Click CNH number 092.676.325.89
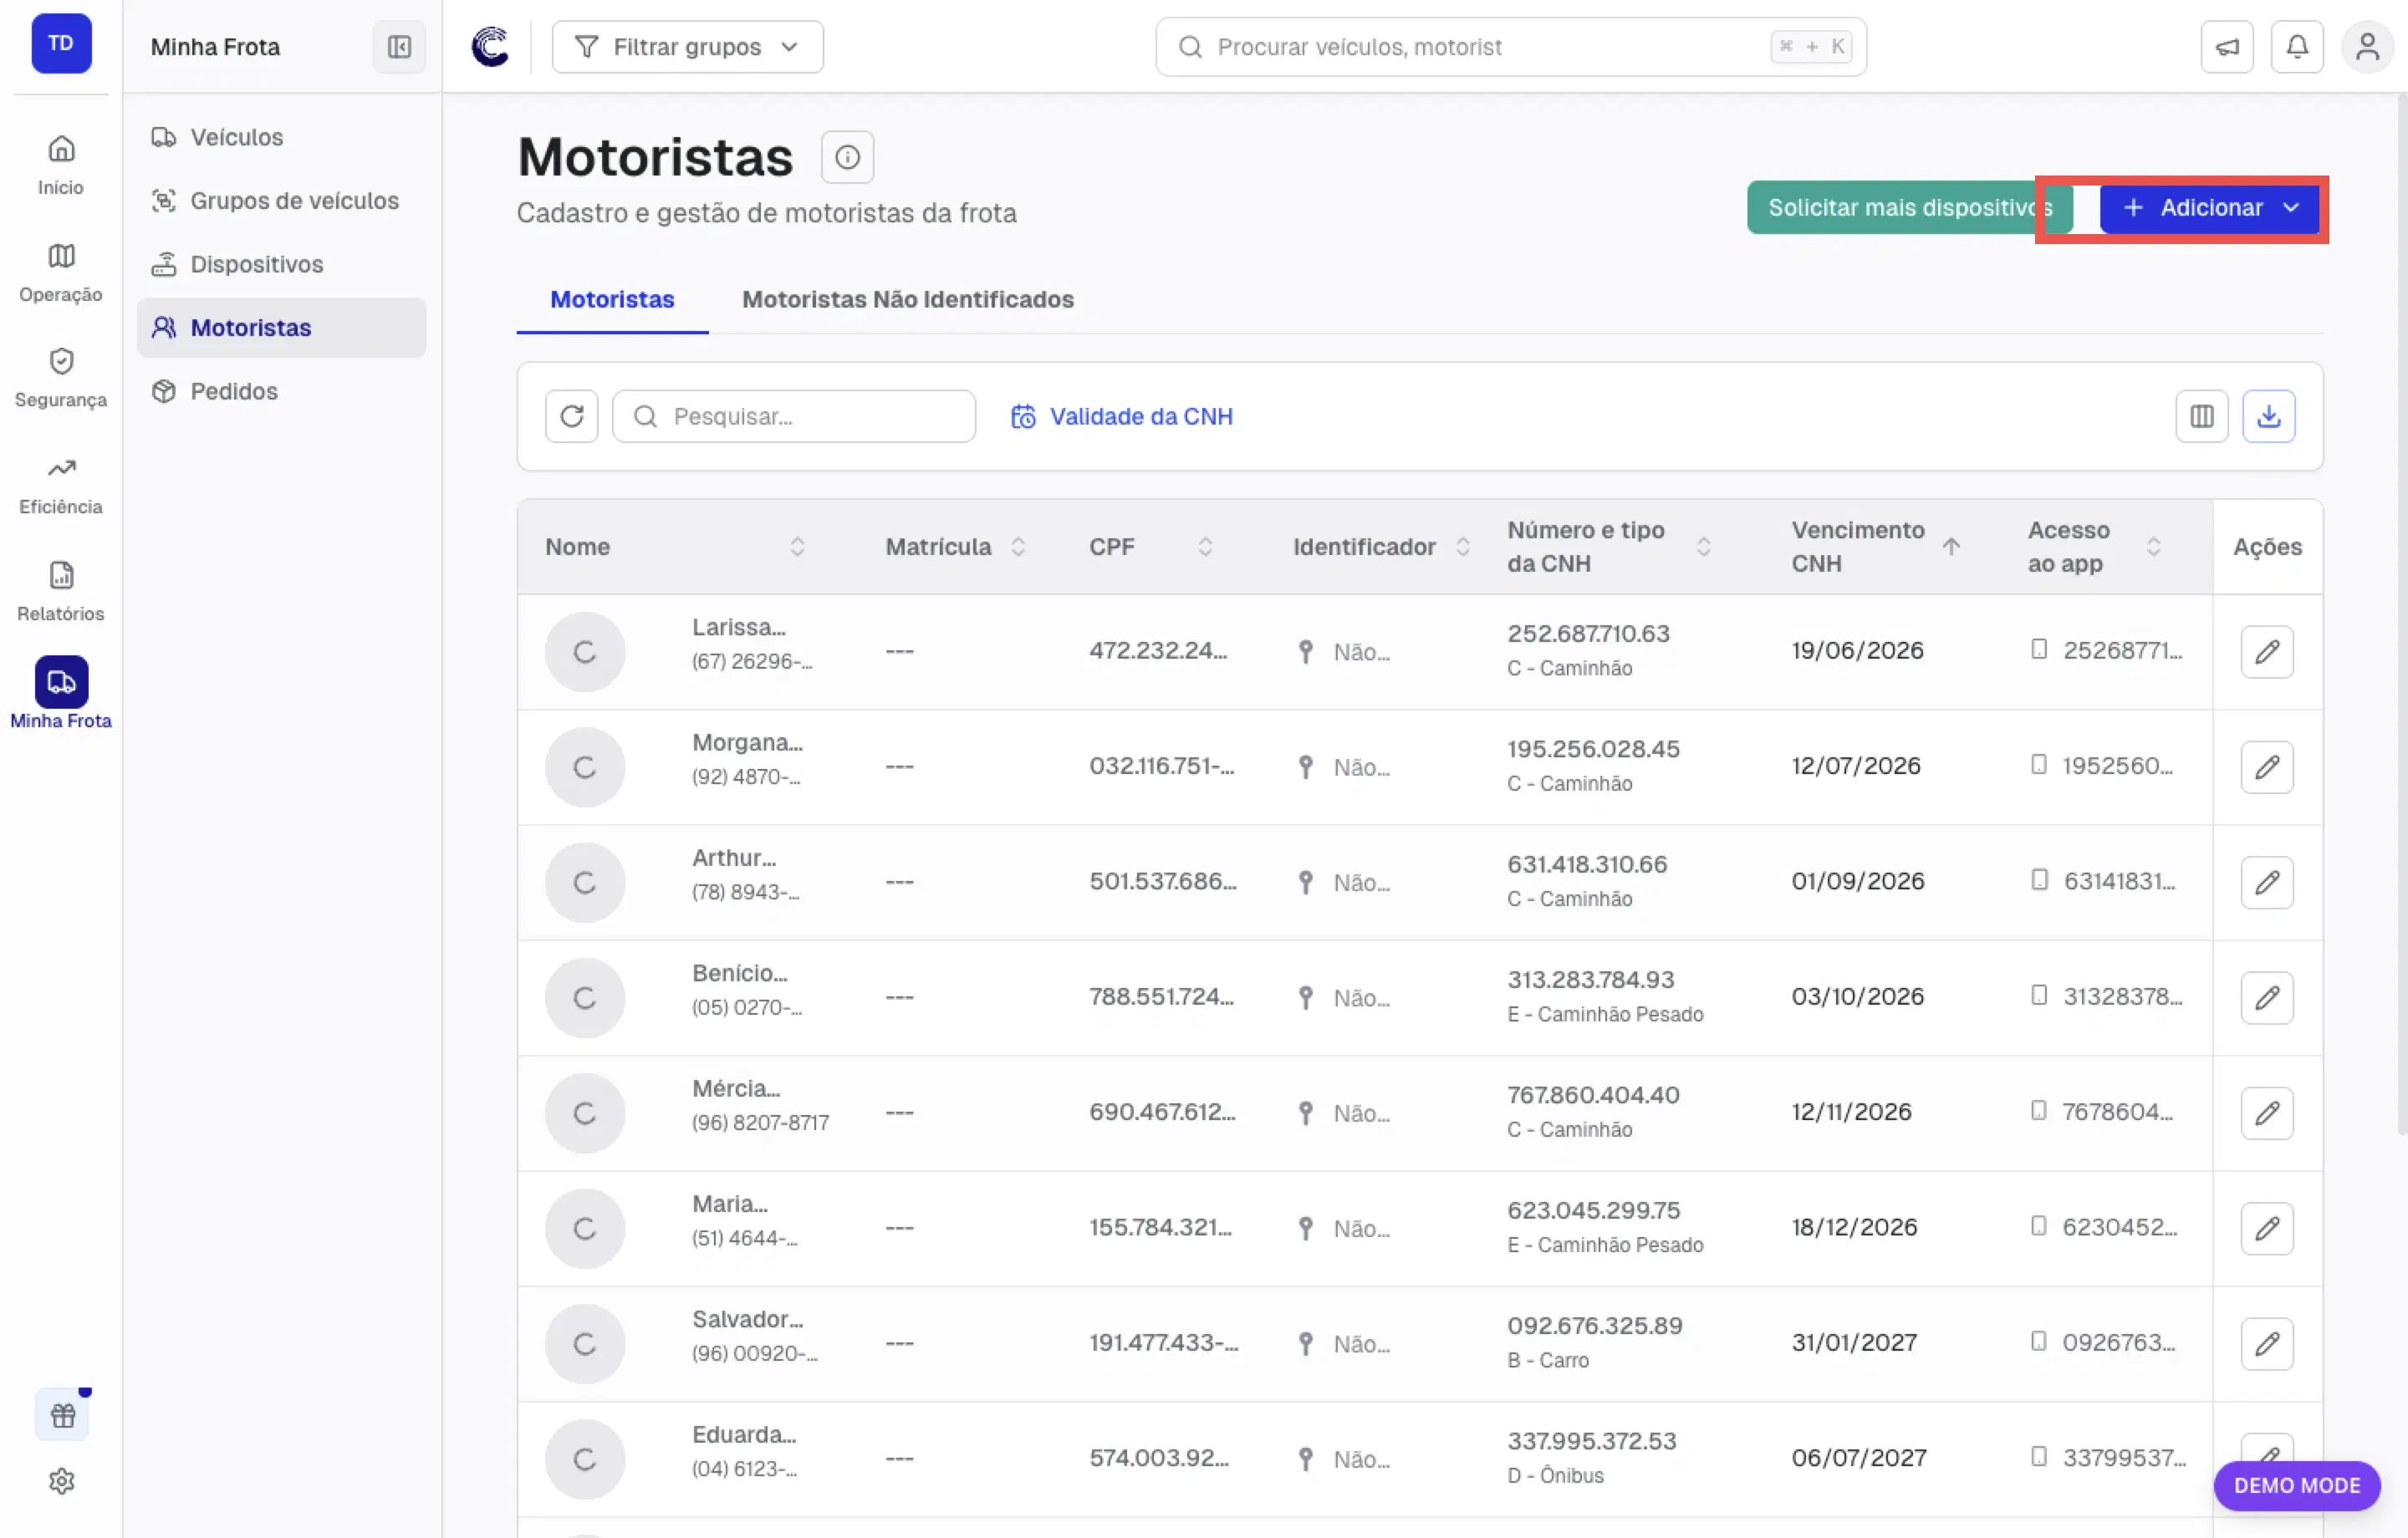Viewport: 2408px width, 1538px height. [x=1594, y=1326]
